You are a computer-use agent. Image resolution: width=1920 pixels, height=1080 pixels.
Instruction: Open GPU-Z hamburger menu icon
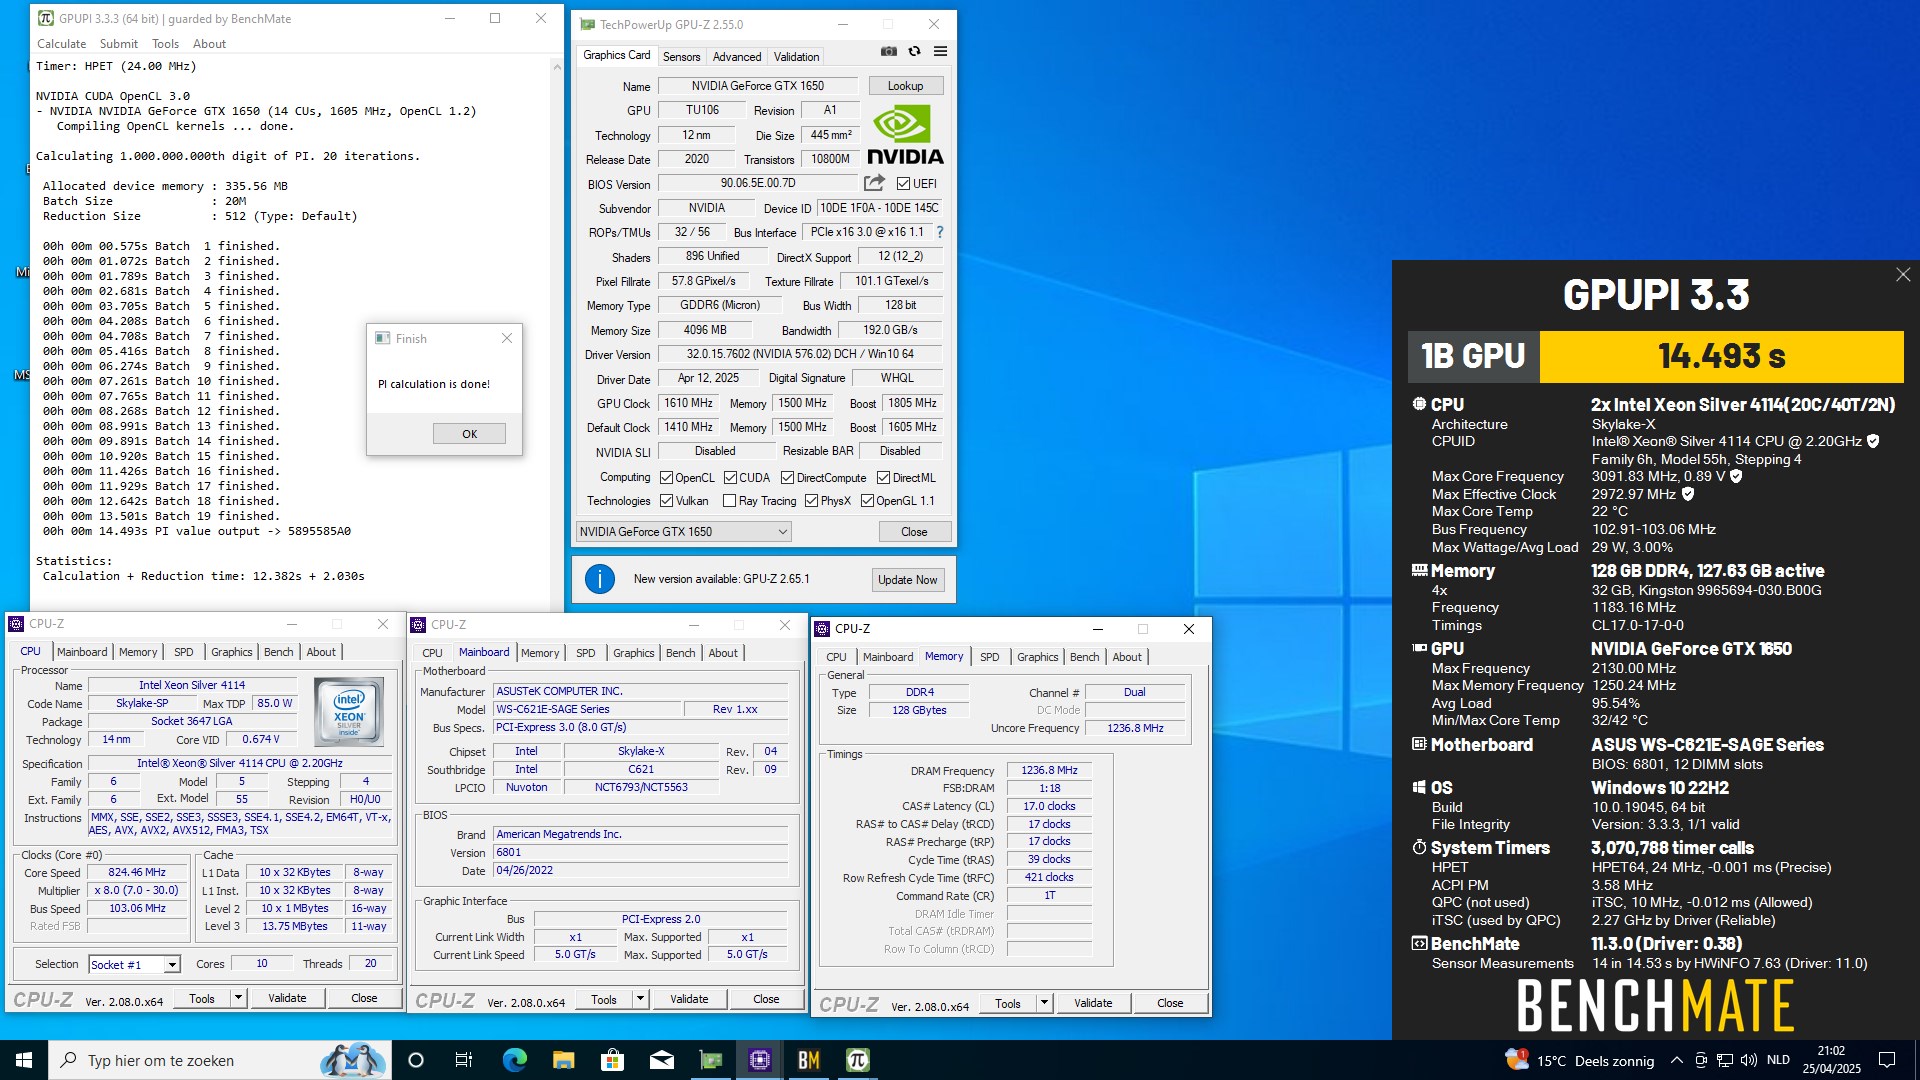(940, 52)
